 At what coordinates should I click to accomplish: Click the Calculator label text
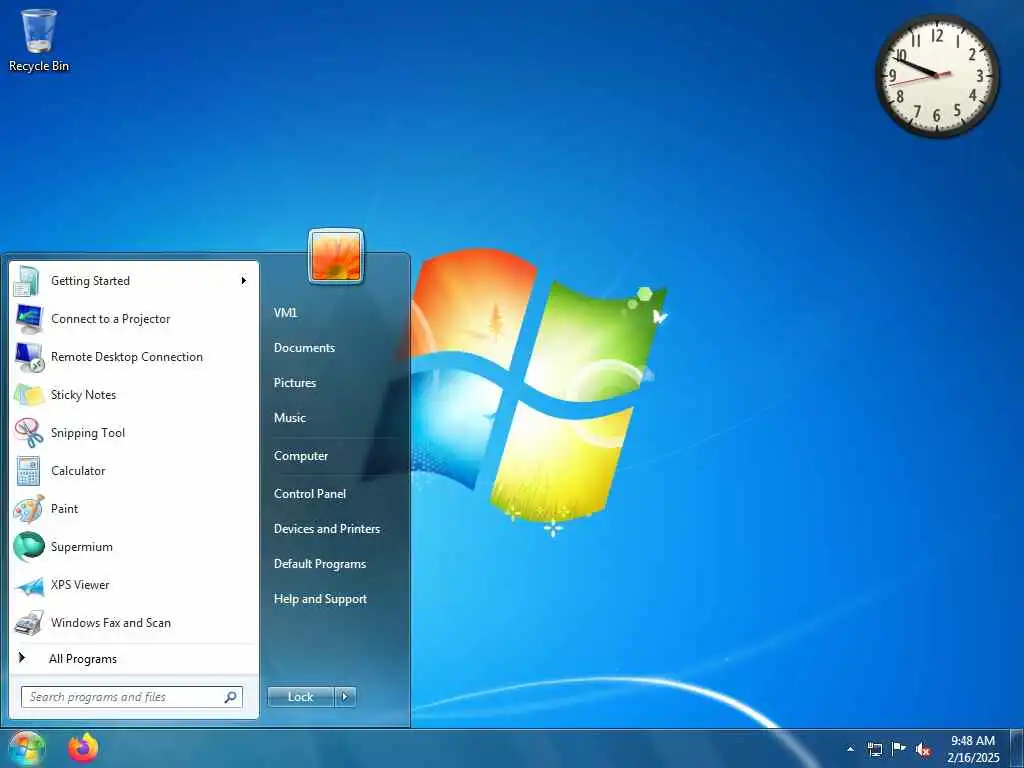tap(78, 471)
